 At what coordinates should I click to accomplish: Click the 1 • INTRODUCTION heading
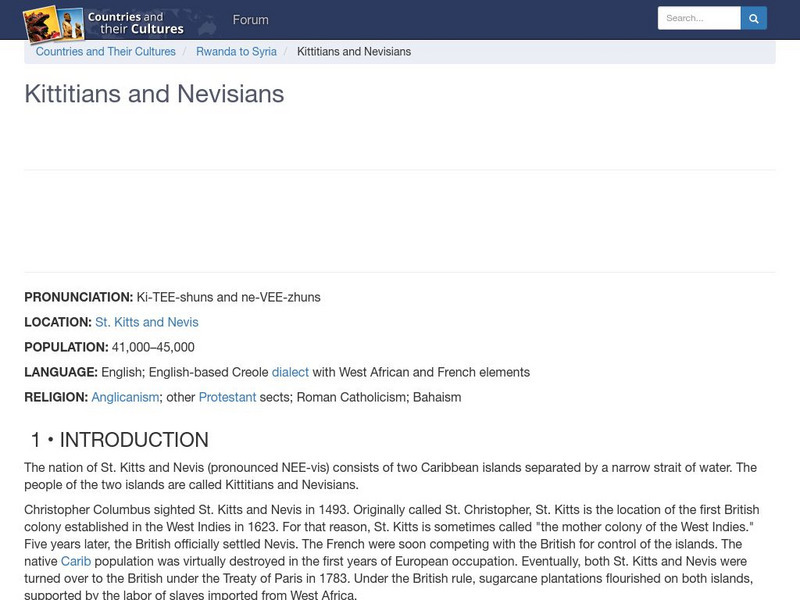[119, 440]
